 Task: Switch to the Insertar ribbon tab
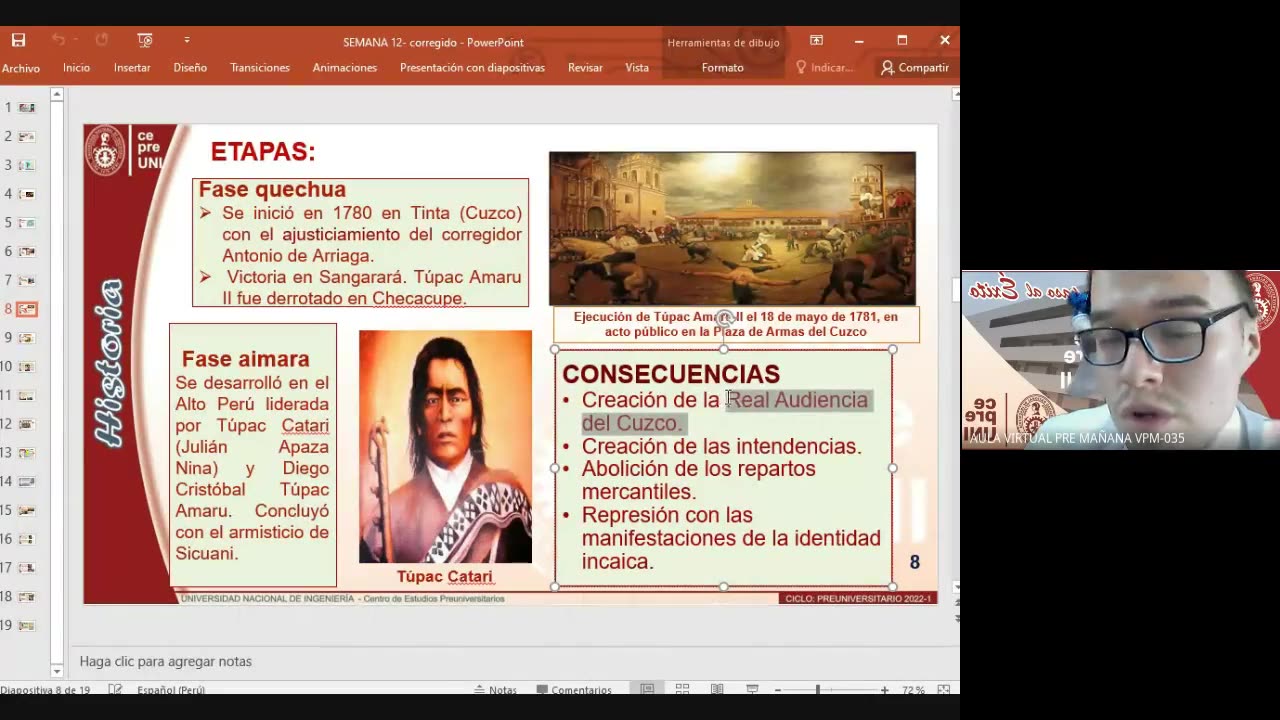[132, 68]
